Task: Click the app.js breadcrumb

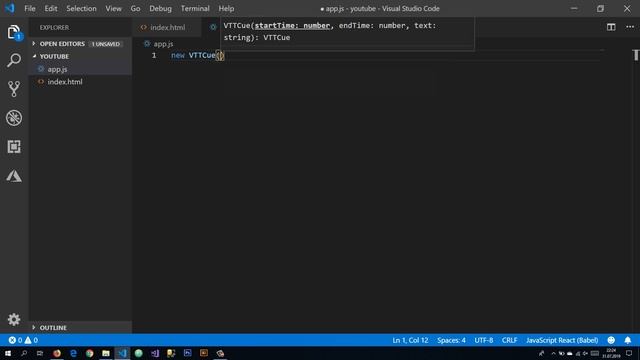Action: [x=163, y=44]
